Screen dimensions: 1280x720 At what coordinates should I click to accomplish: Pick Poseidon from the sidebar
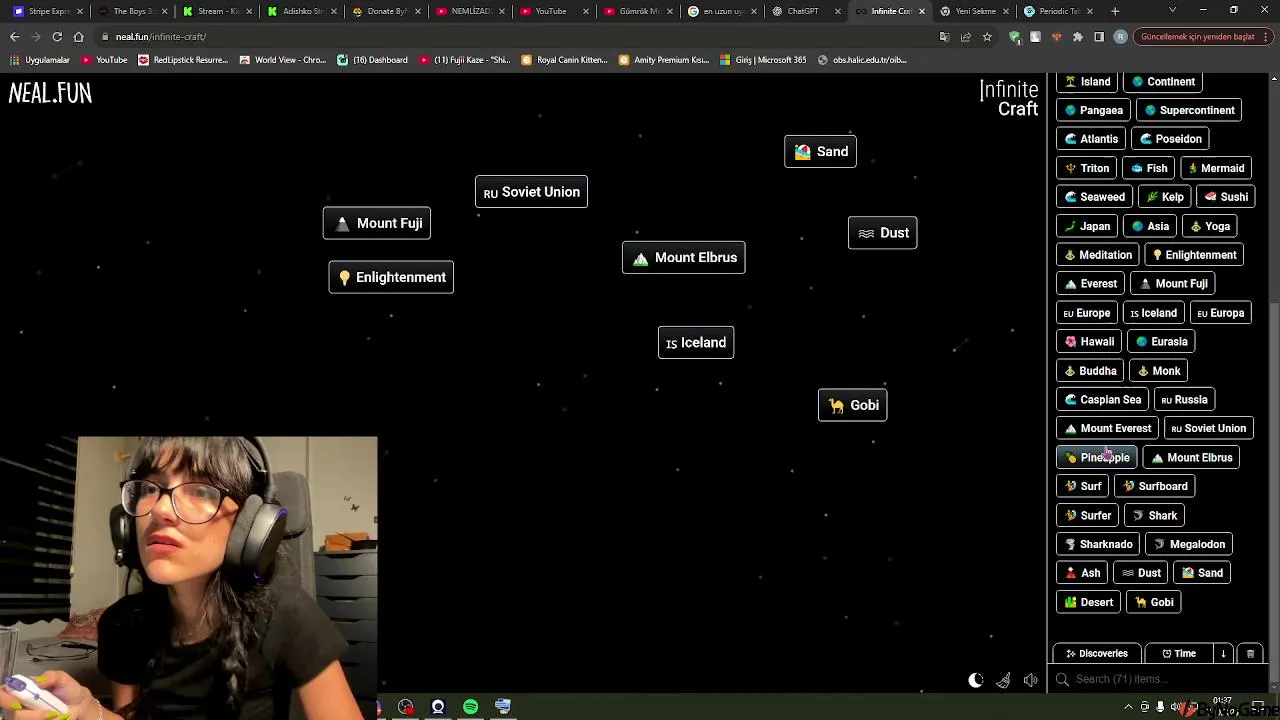[x=1170, y=139]
